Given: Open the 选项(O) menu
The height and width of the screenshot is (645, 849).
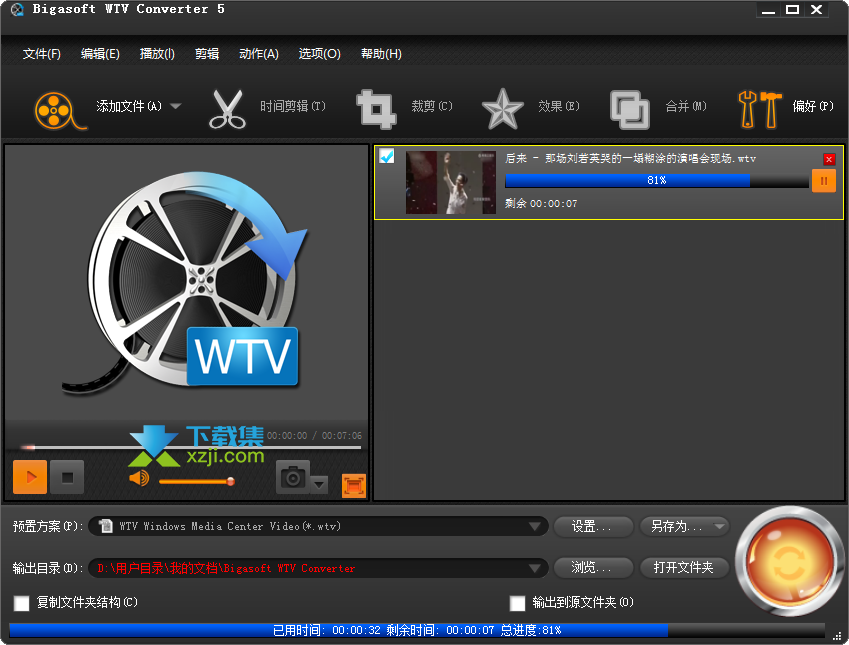Looking at the screenshot, I should click(x=319, y=54).
